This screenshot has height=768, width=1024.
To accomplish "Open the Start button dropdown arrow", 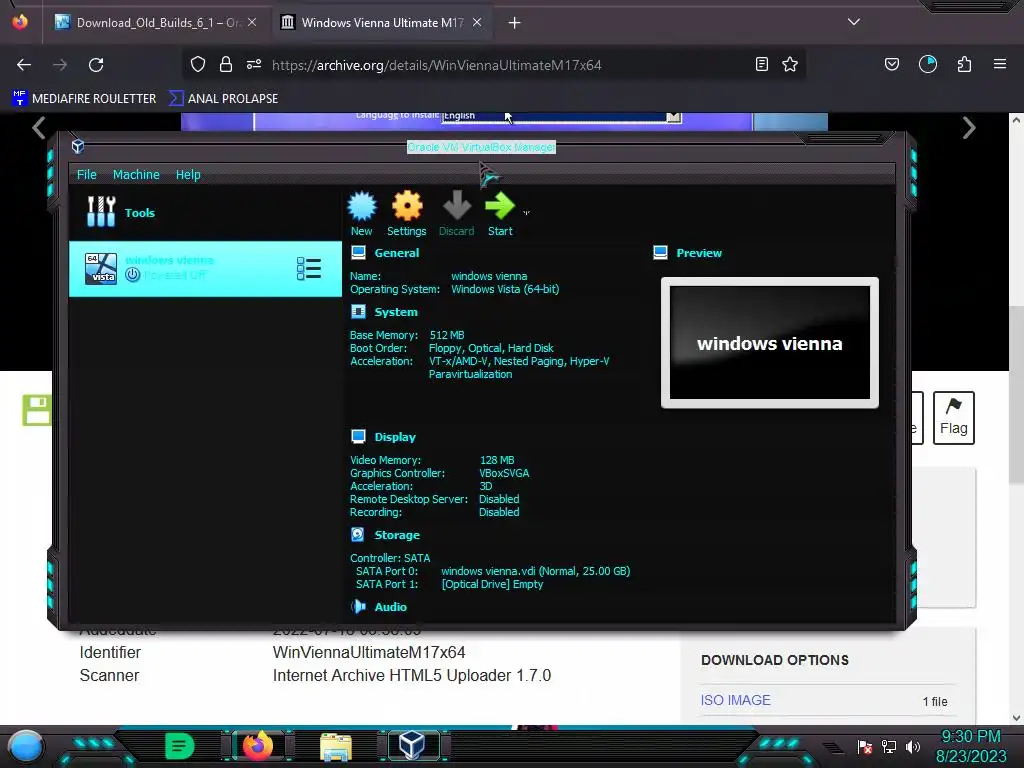I will (526, 212).
